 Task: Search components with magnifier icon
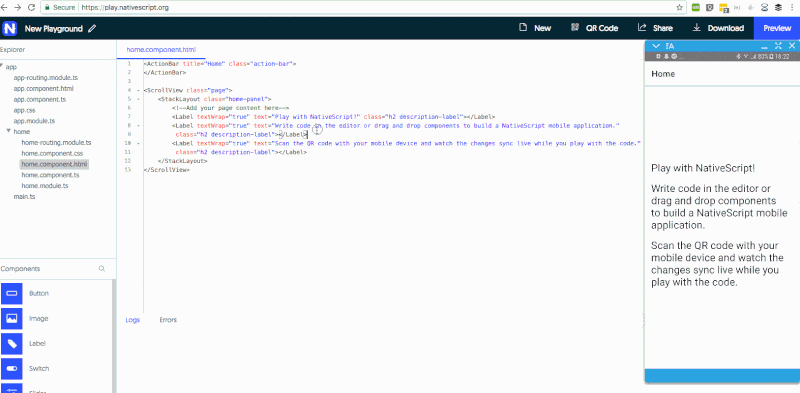(102, 268)
